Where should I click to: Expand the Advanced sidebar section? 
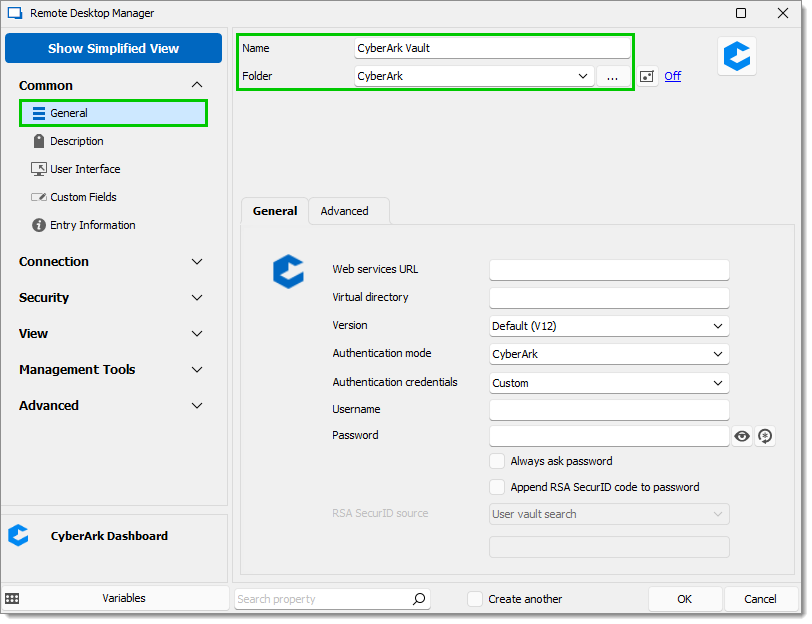[x=197, y=405]
